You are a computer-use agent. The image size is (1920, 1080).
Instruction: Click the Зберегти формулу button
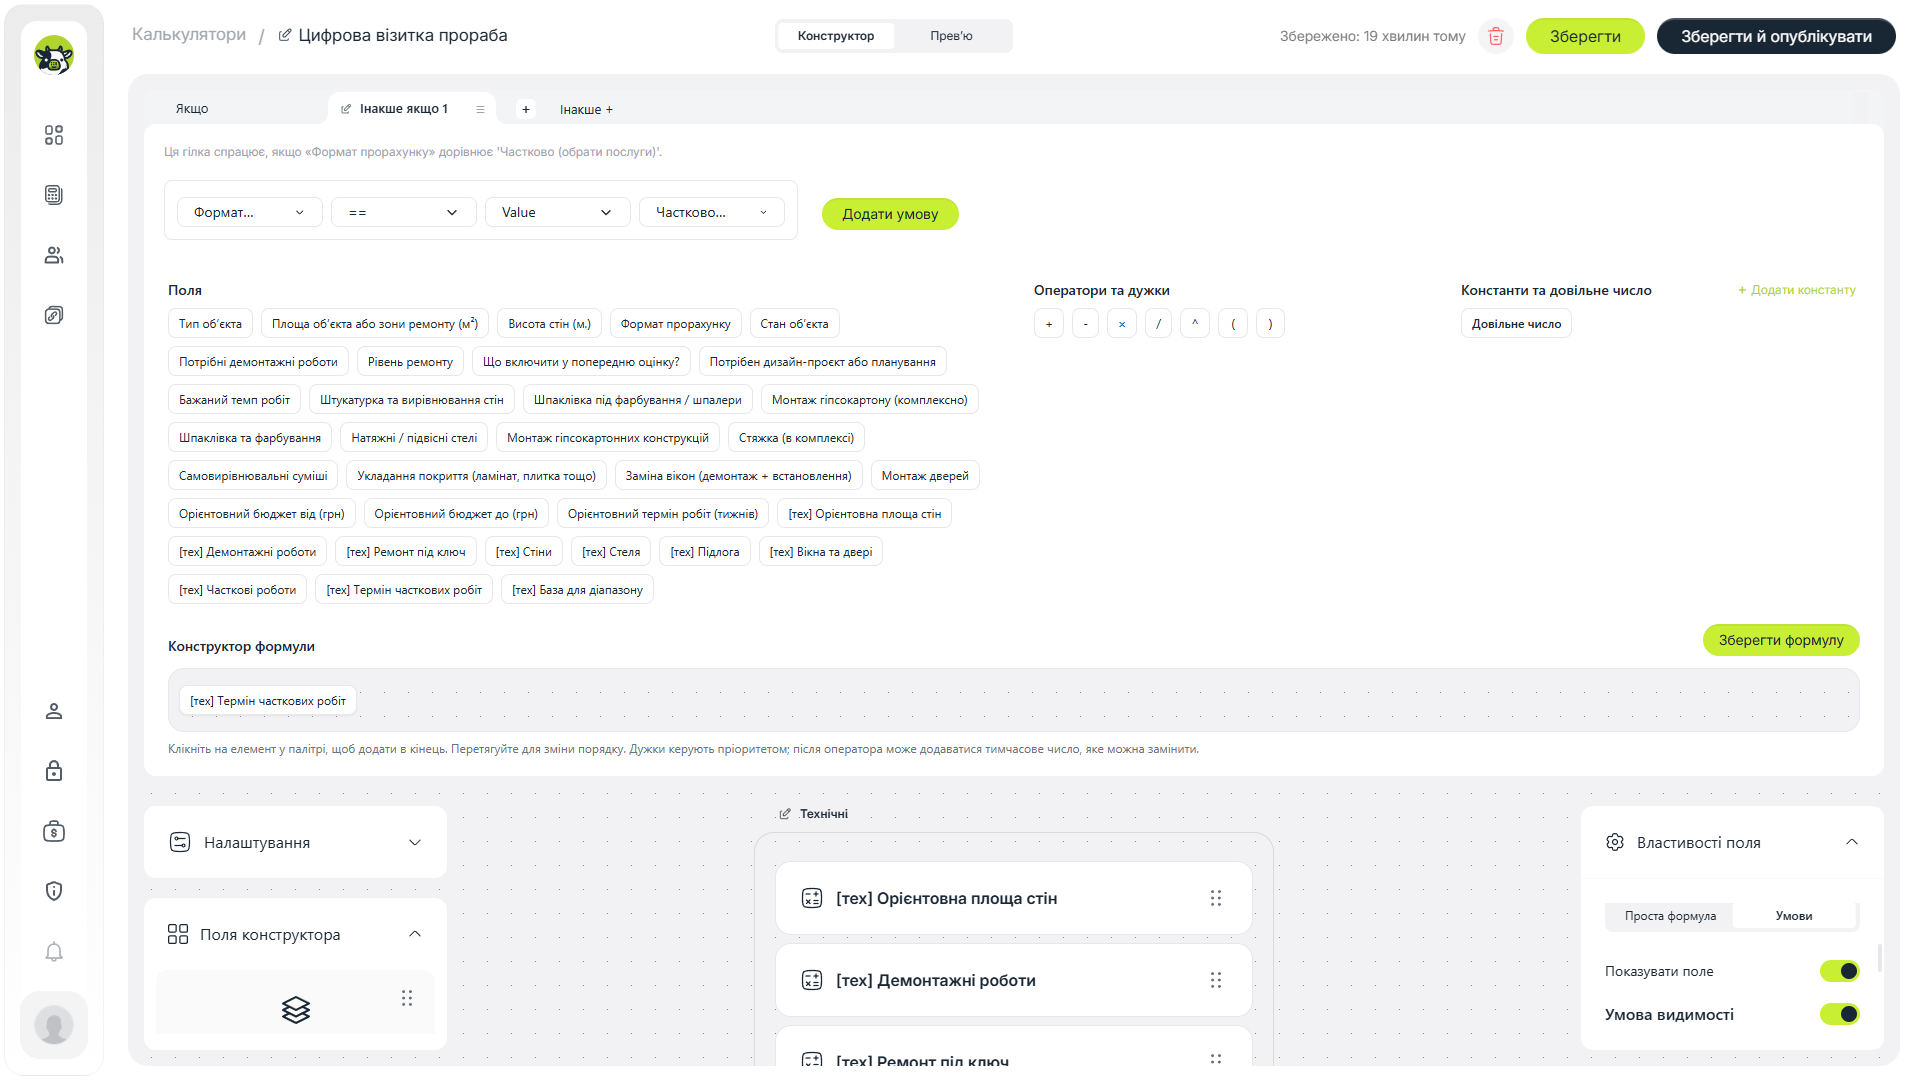point(1781,640)
